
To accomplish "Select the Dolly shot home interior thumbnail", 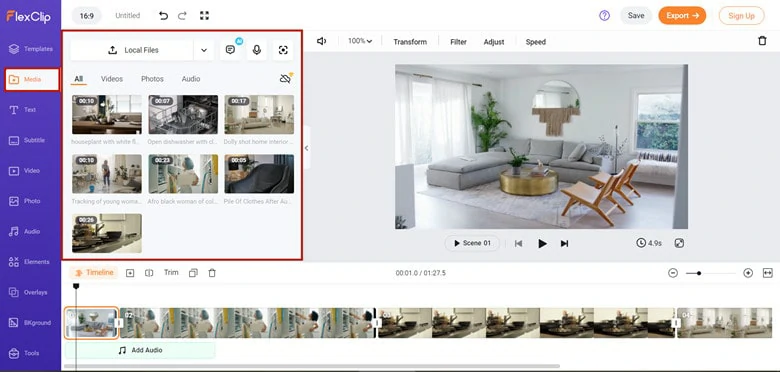I will [x=259, y=114].
